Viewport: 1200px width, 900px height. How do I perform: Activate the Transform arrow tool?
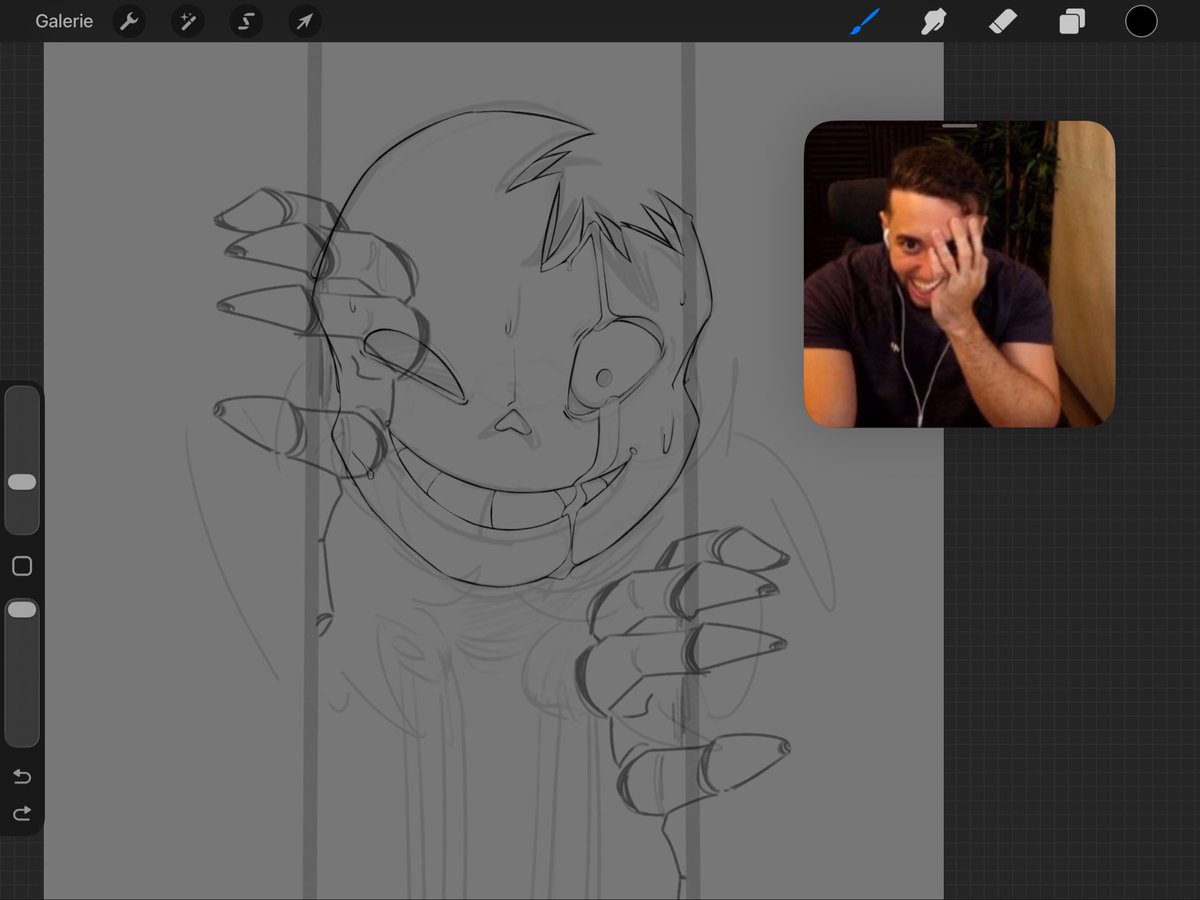305,21
